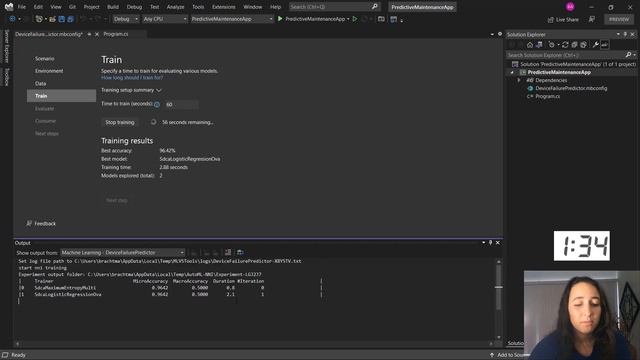Click the feedback icon beside Feedback label
Screen dimensions: 640x360
[x=29, y=223]
